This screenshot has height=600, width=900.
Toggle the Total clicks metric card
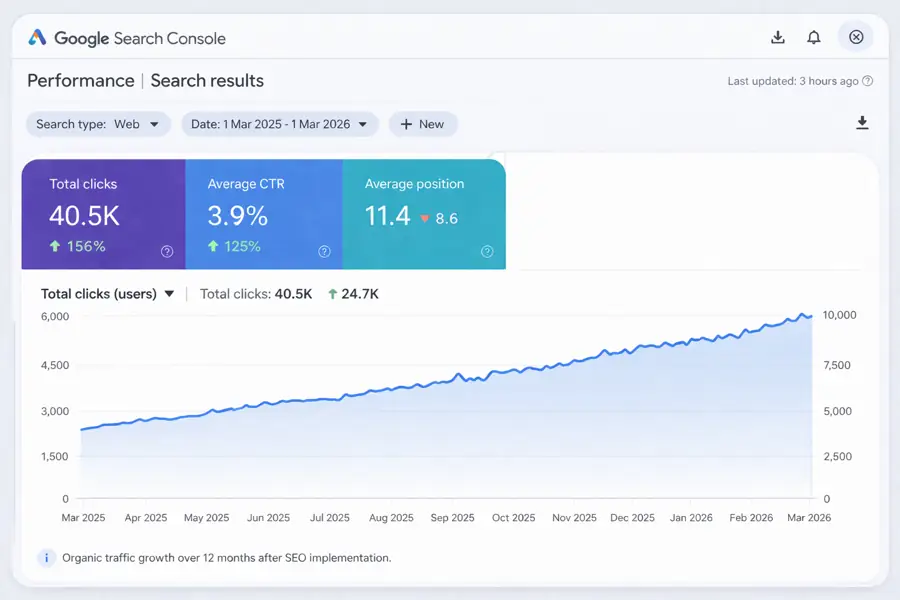coord(103,213)
